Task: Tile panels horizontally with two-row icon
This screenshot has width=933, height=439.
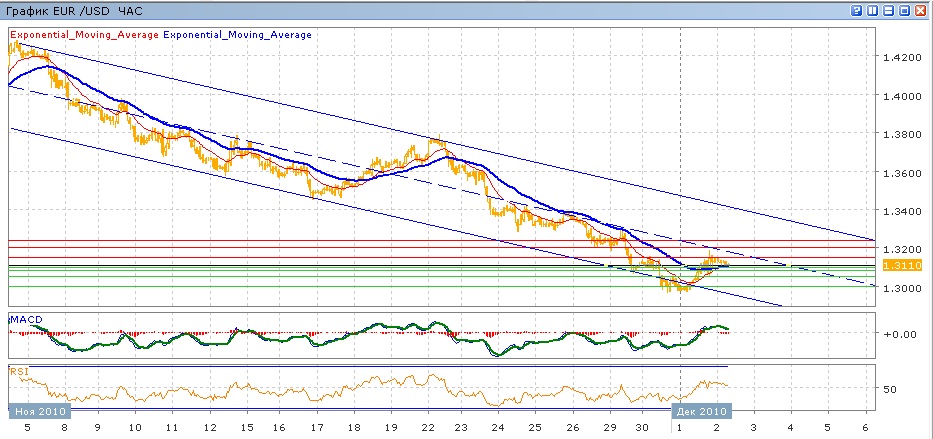Action: point(890,10)
